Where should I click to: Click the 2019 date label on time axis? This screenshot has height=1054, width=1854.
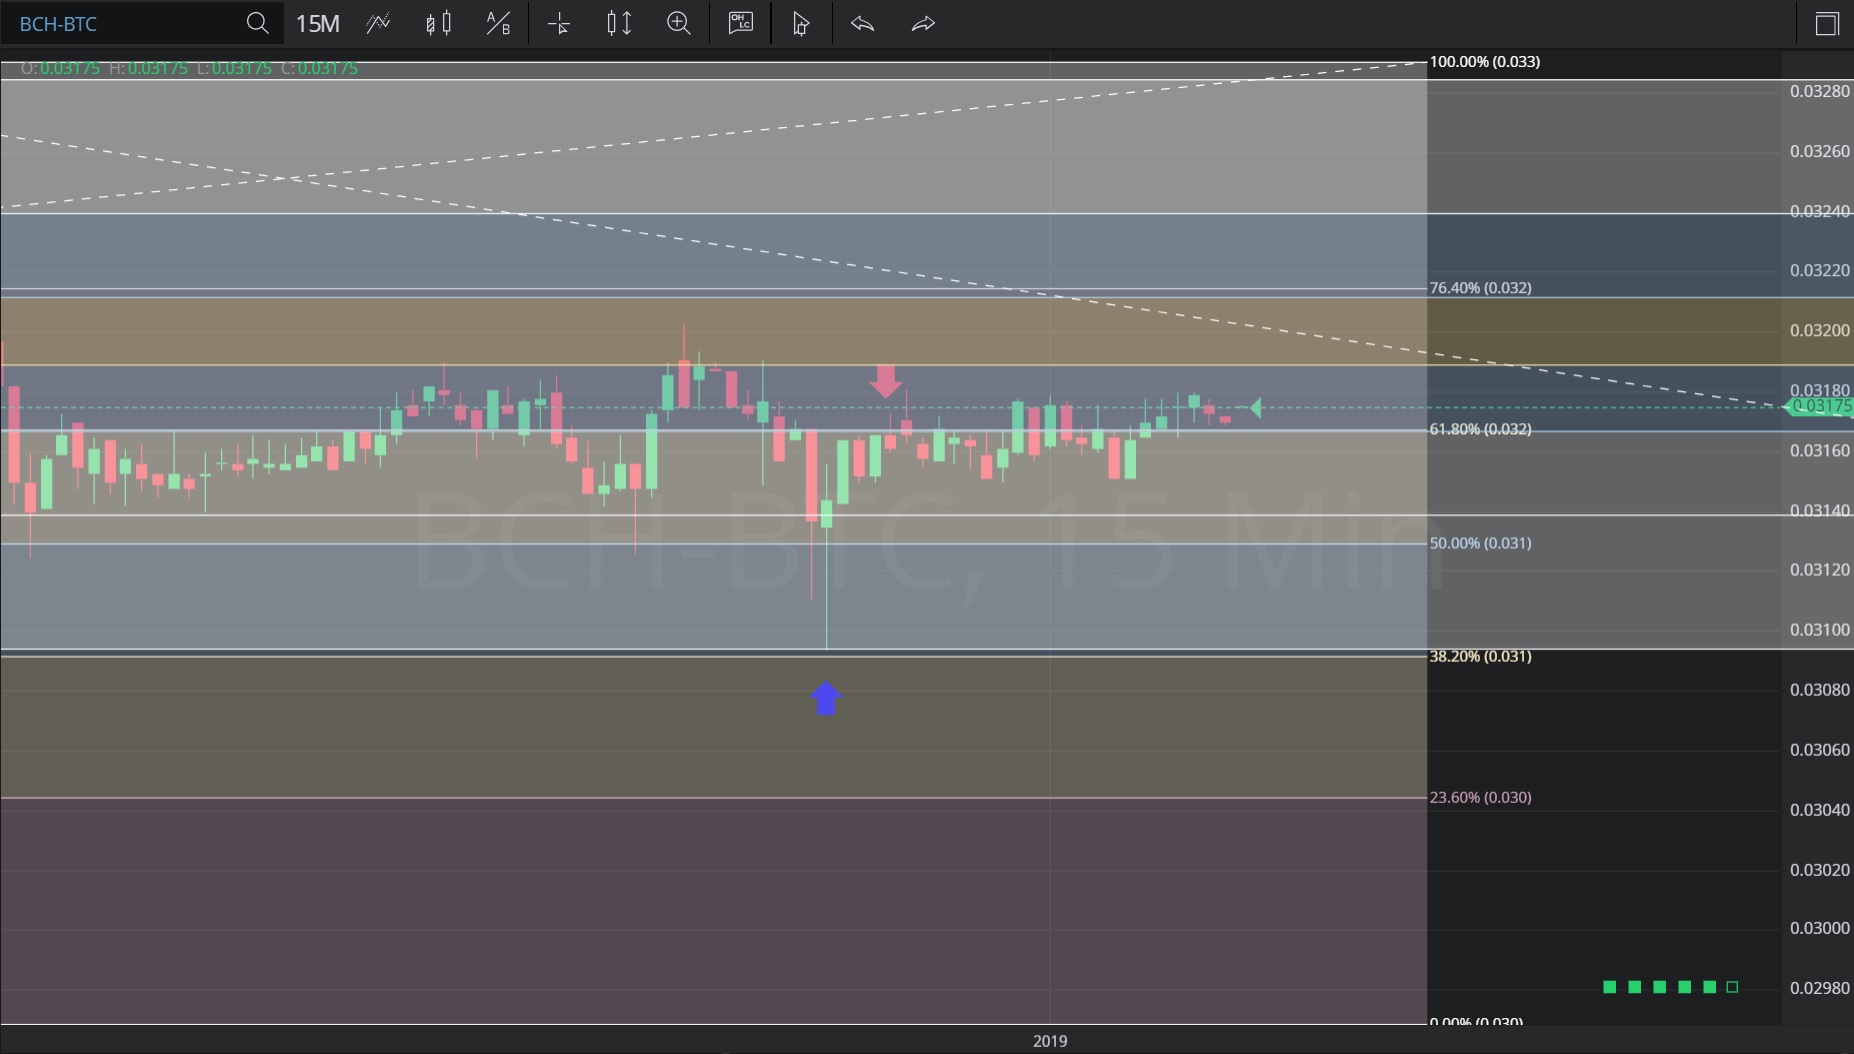(x=1050, y=1041)
